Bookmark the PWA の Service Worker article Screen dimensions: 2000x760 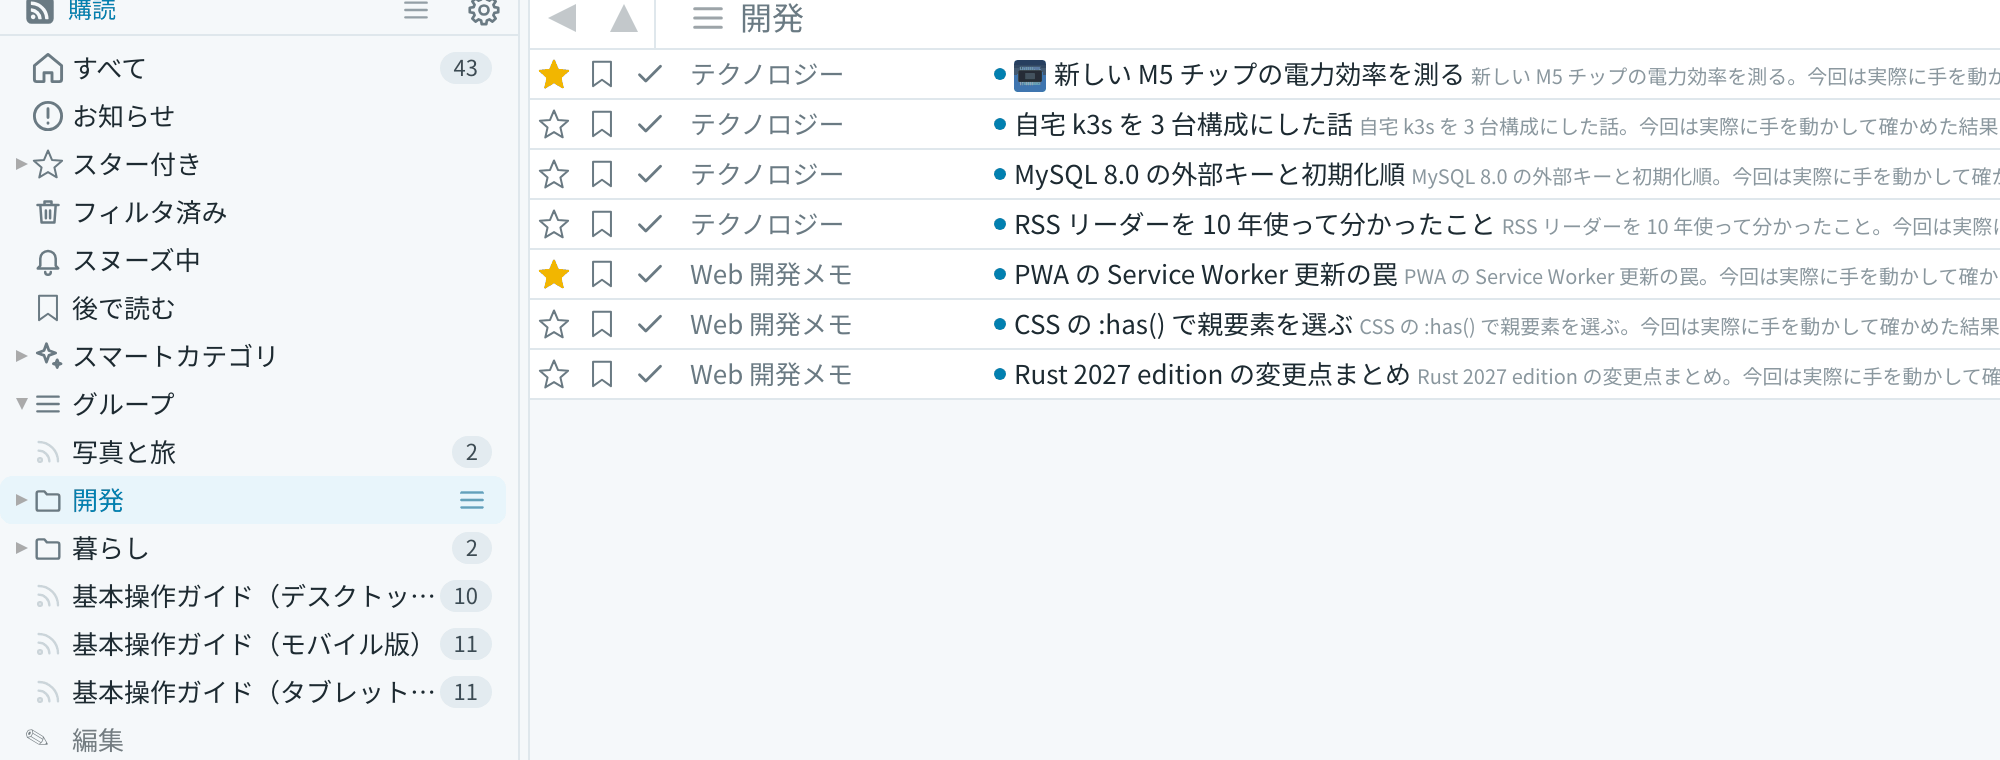[602, 274]
